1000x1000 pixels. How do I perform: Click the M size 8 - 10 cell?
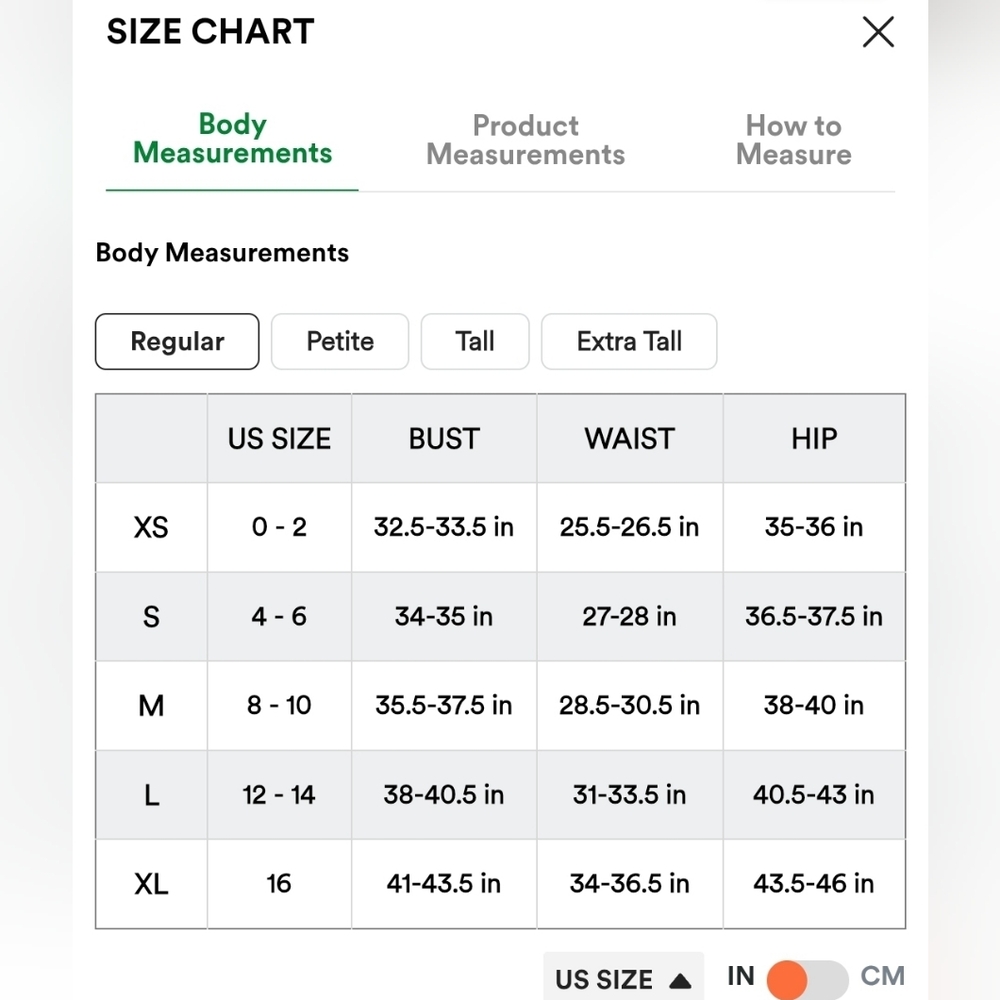coord(279,705)
